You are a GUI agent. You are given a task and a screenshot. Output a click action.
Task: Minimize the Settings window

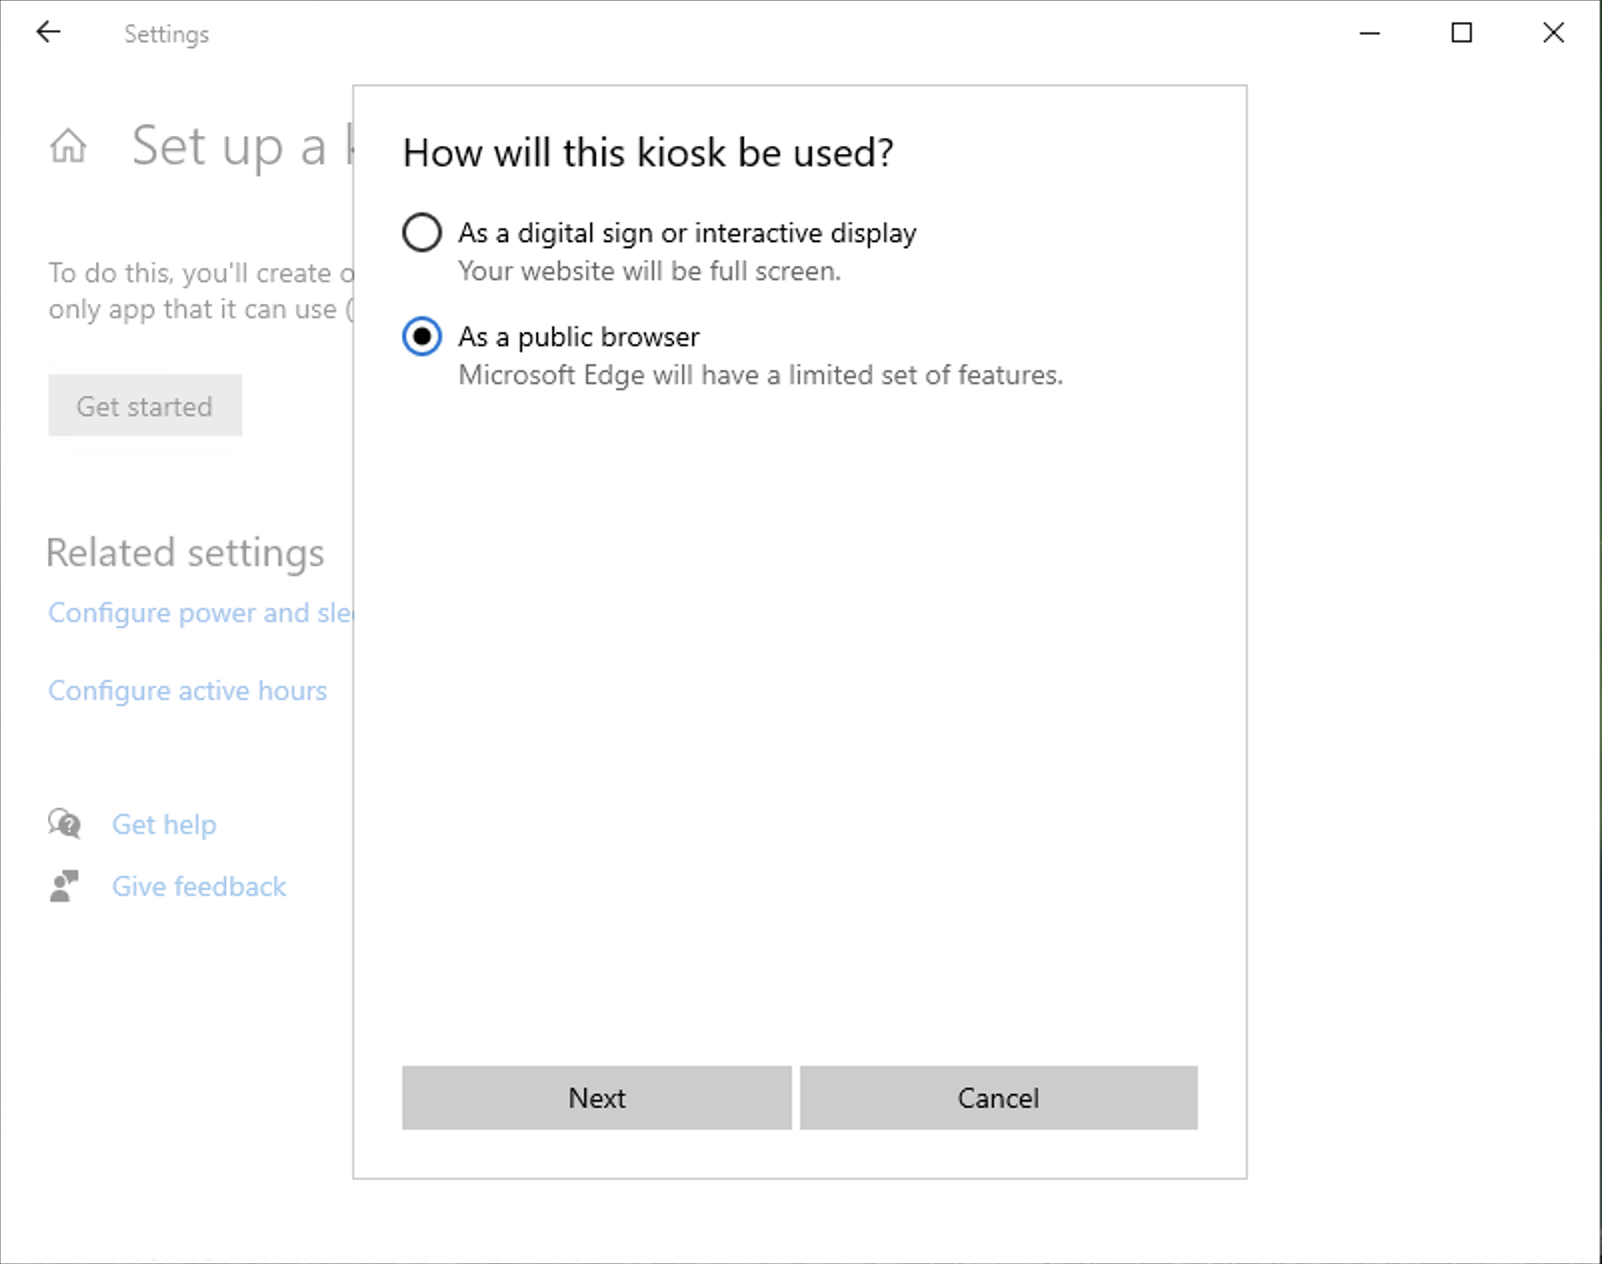point(1370,33)
